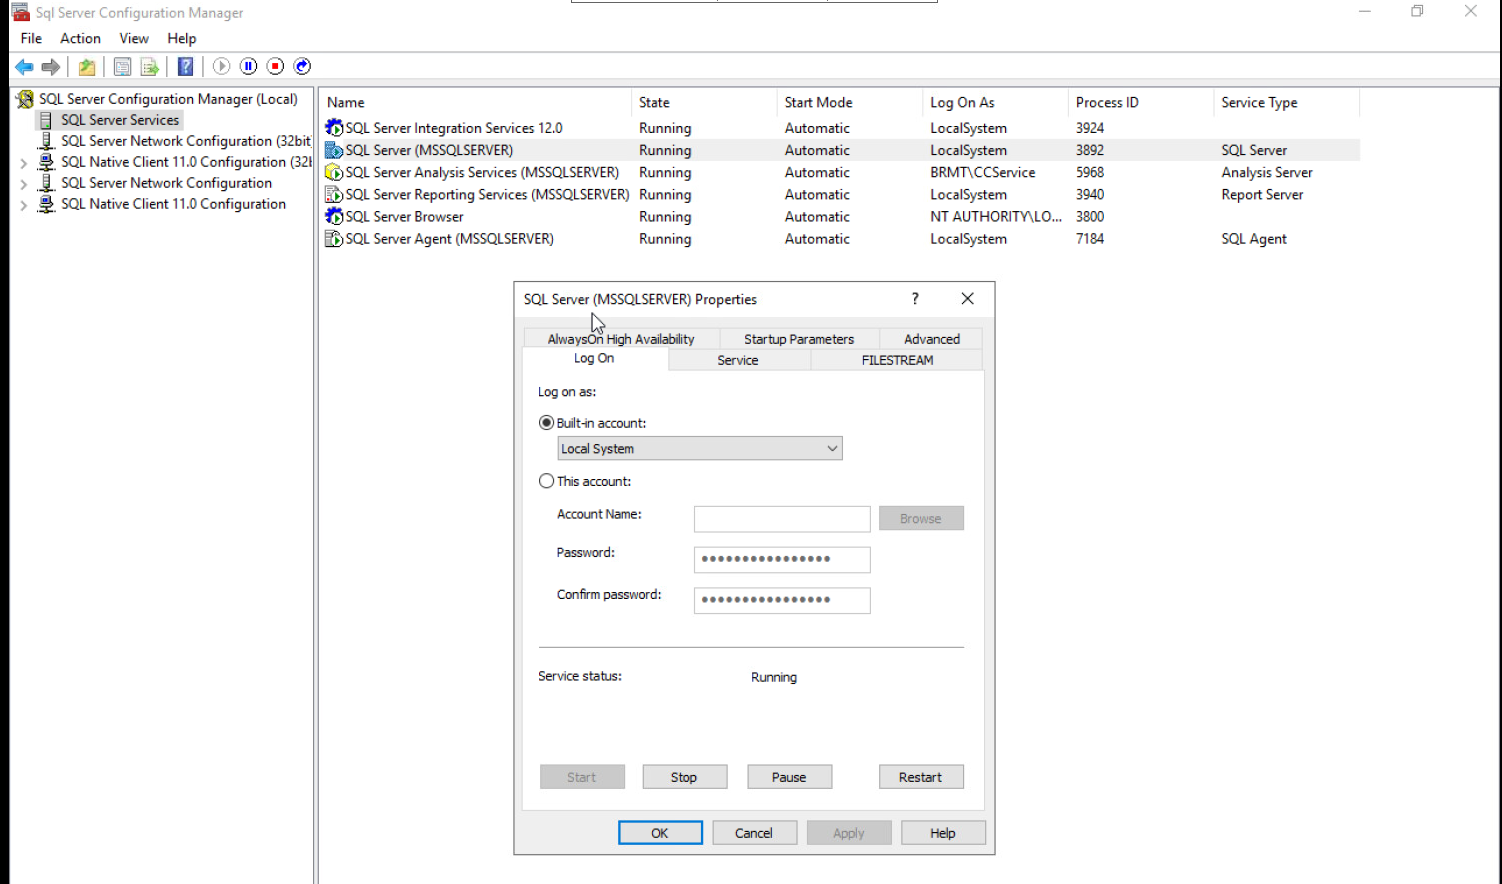The image size is (1502, 884).
Task: Click the SQL Server Services tree icon
Action: 46,120
